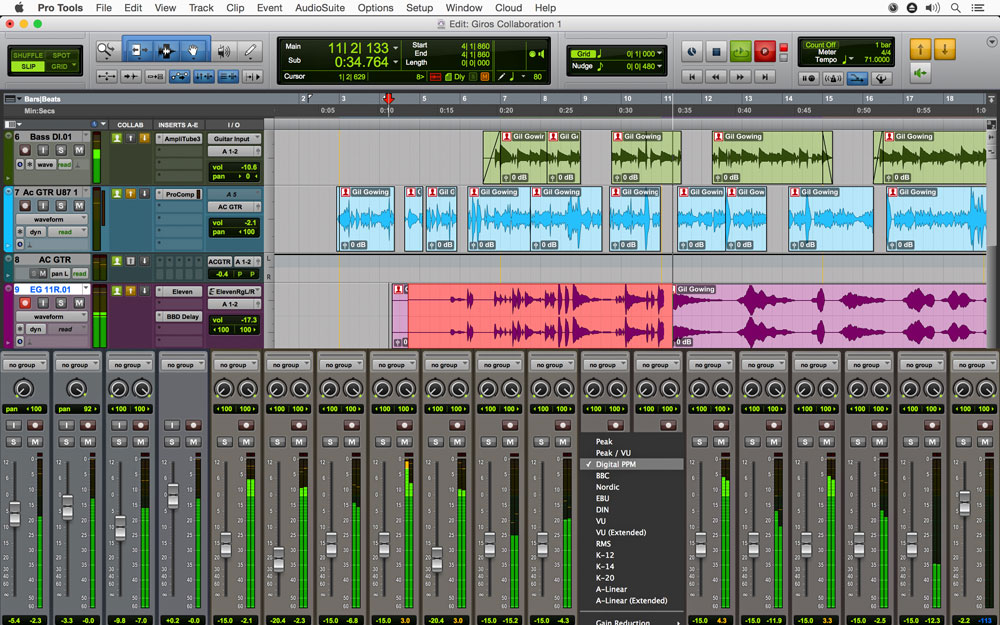1000x625 pixels.
Task: Adjust the first mixer channel volume fader
Action: pyautogui.click(x=14, y=513)
